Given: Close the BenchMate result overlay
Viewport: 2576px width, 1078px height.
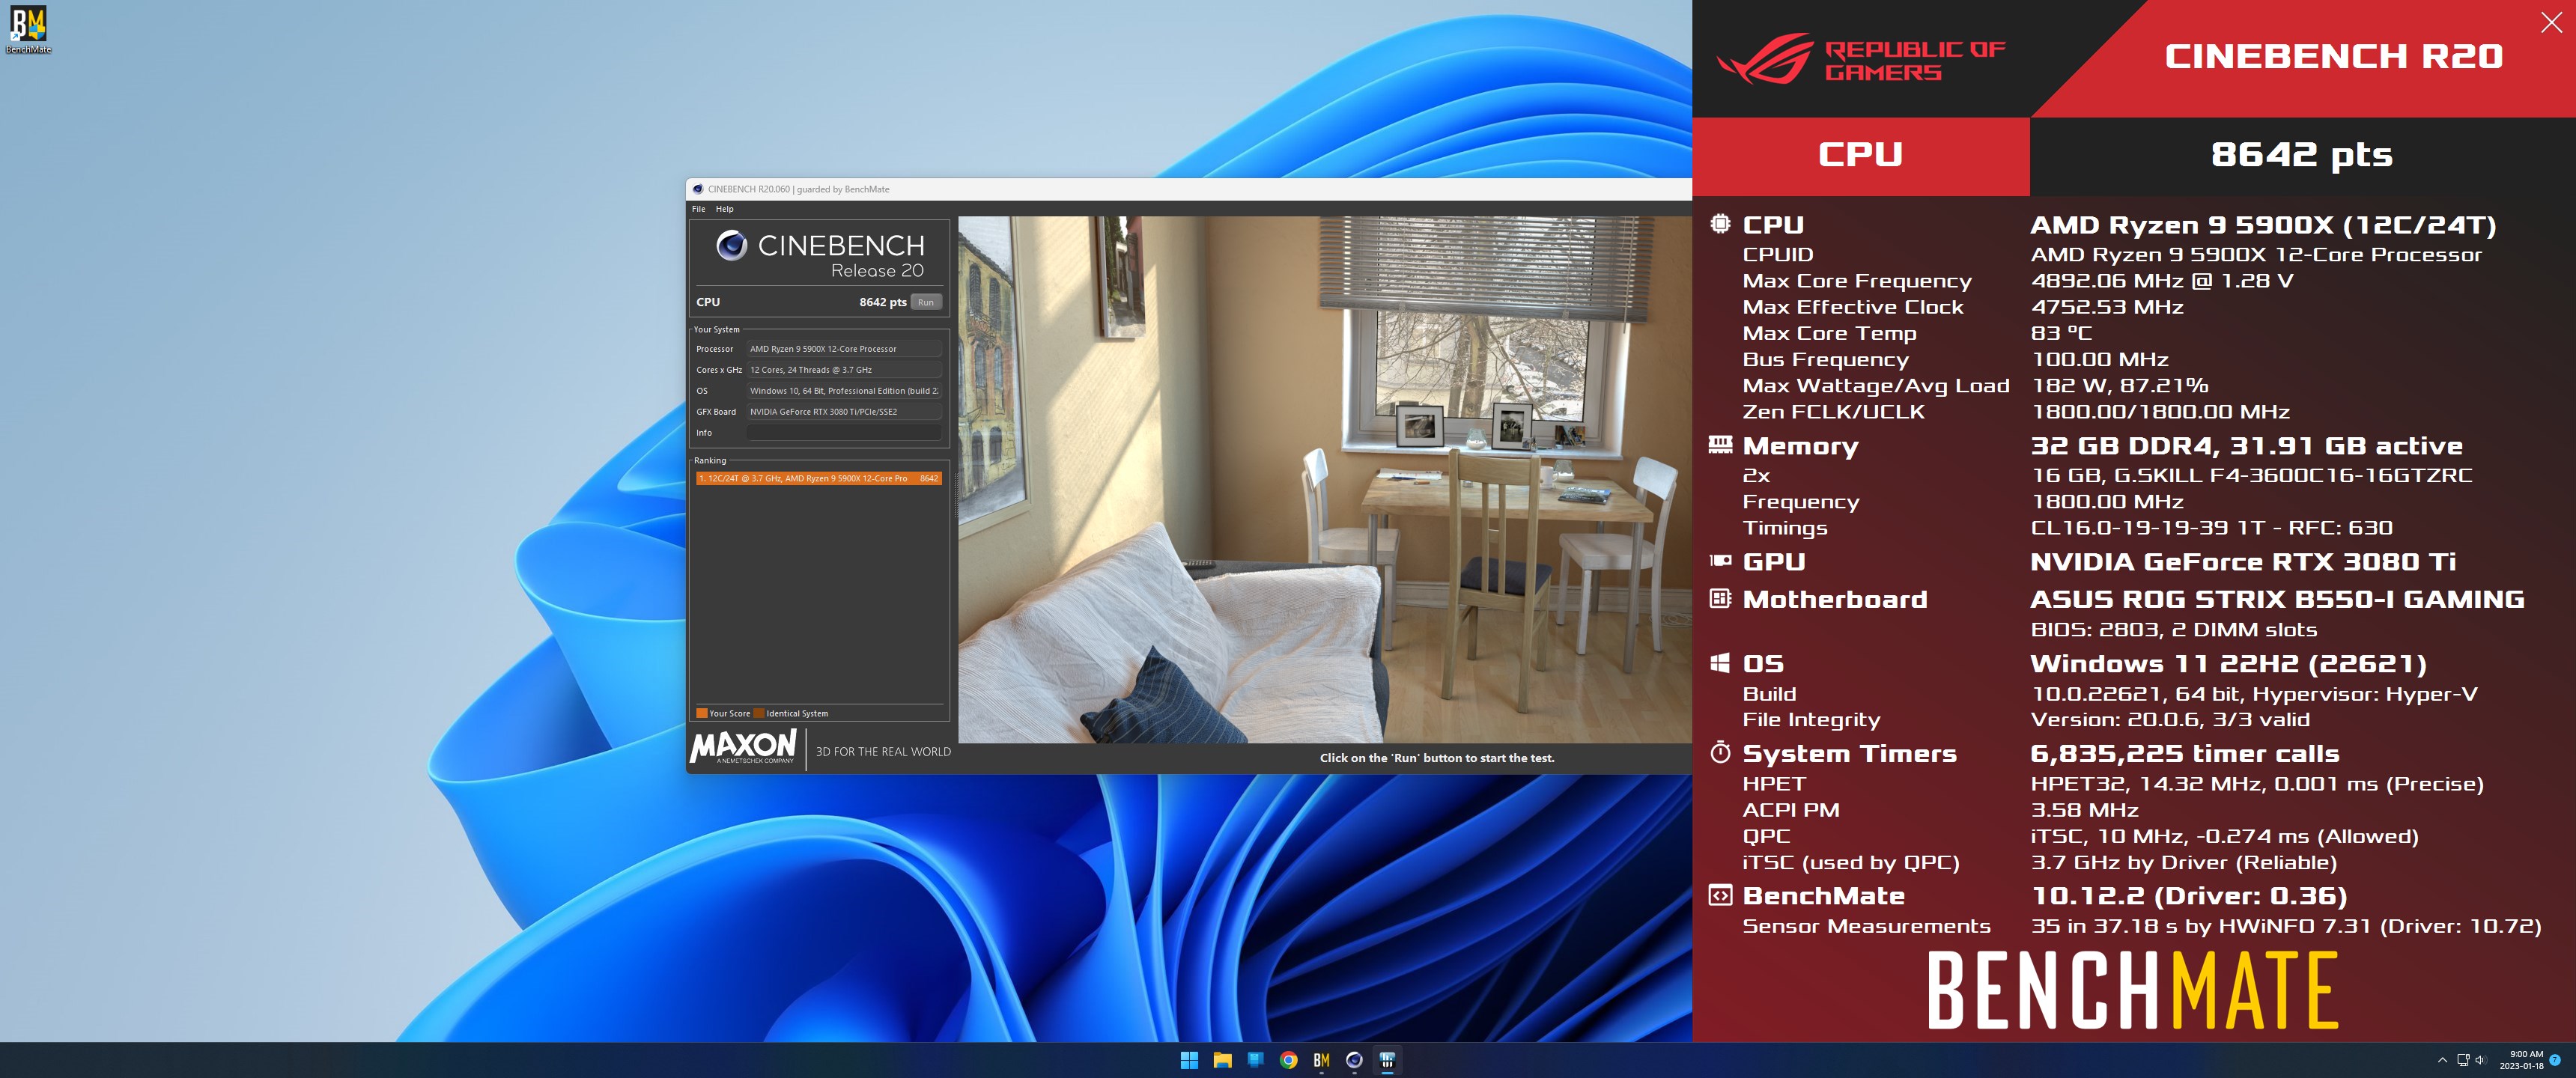Looking at the screenshot, I should click(x=2551, y=23).
